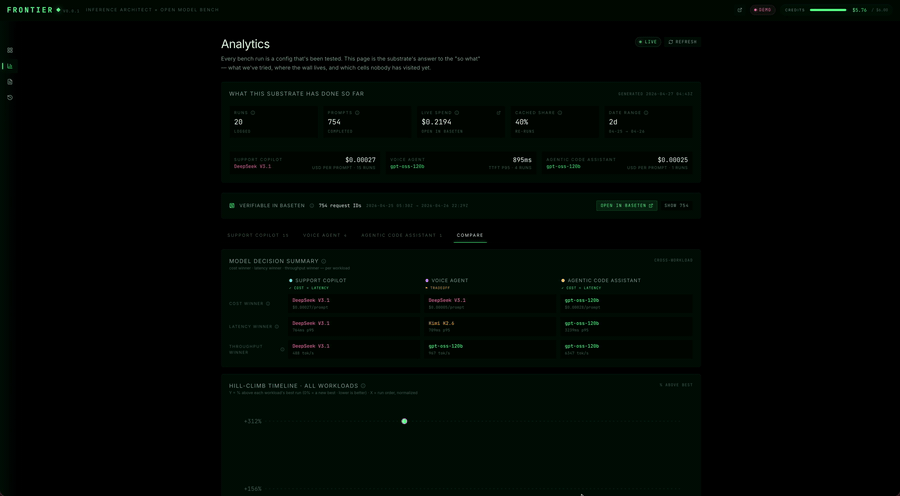The width and height of the screenshot is (900, 496).
Task: Click Voice Agent cost winner DeepSeek V3.1 cell
Action: pyautogui.click(x=490, y=304)
